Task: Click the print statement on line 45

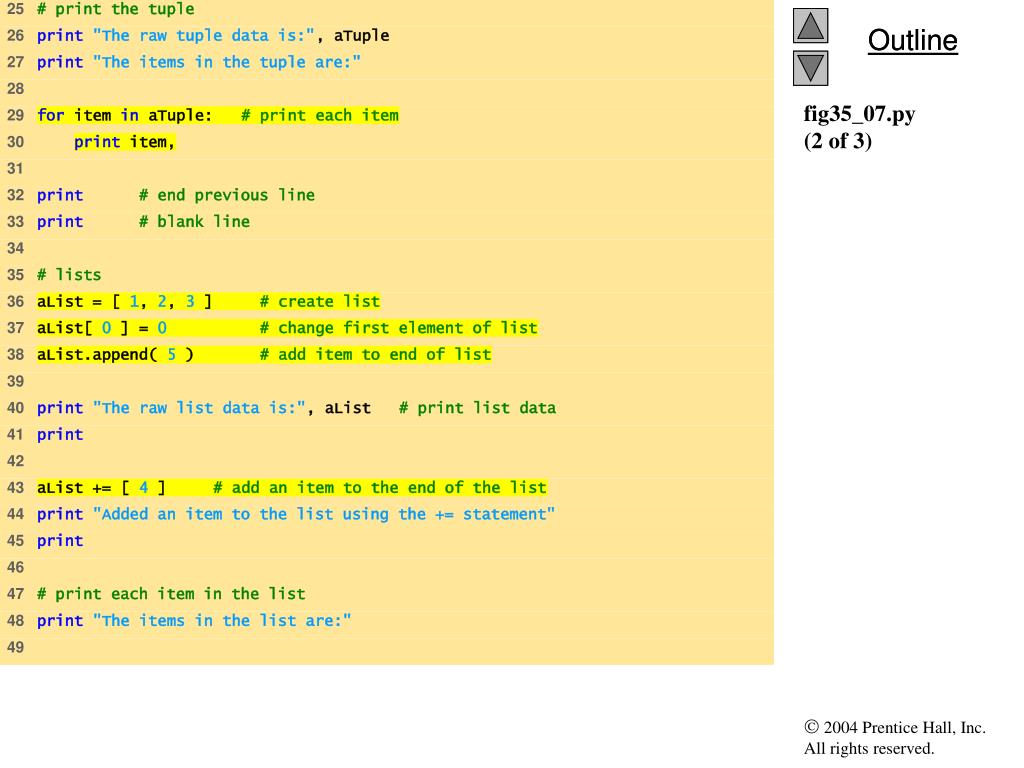Action: 60,541
